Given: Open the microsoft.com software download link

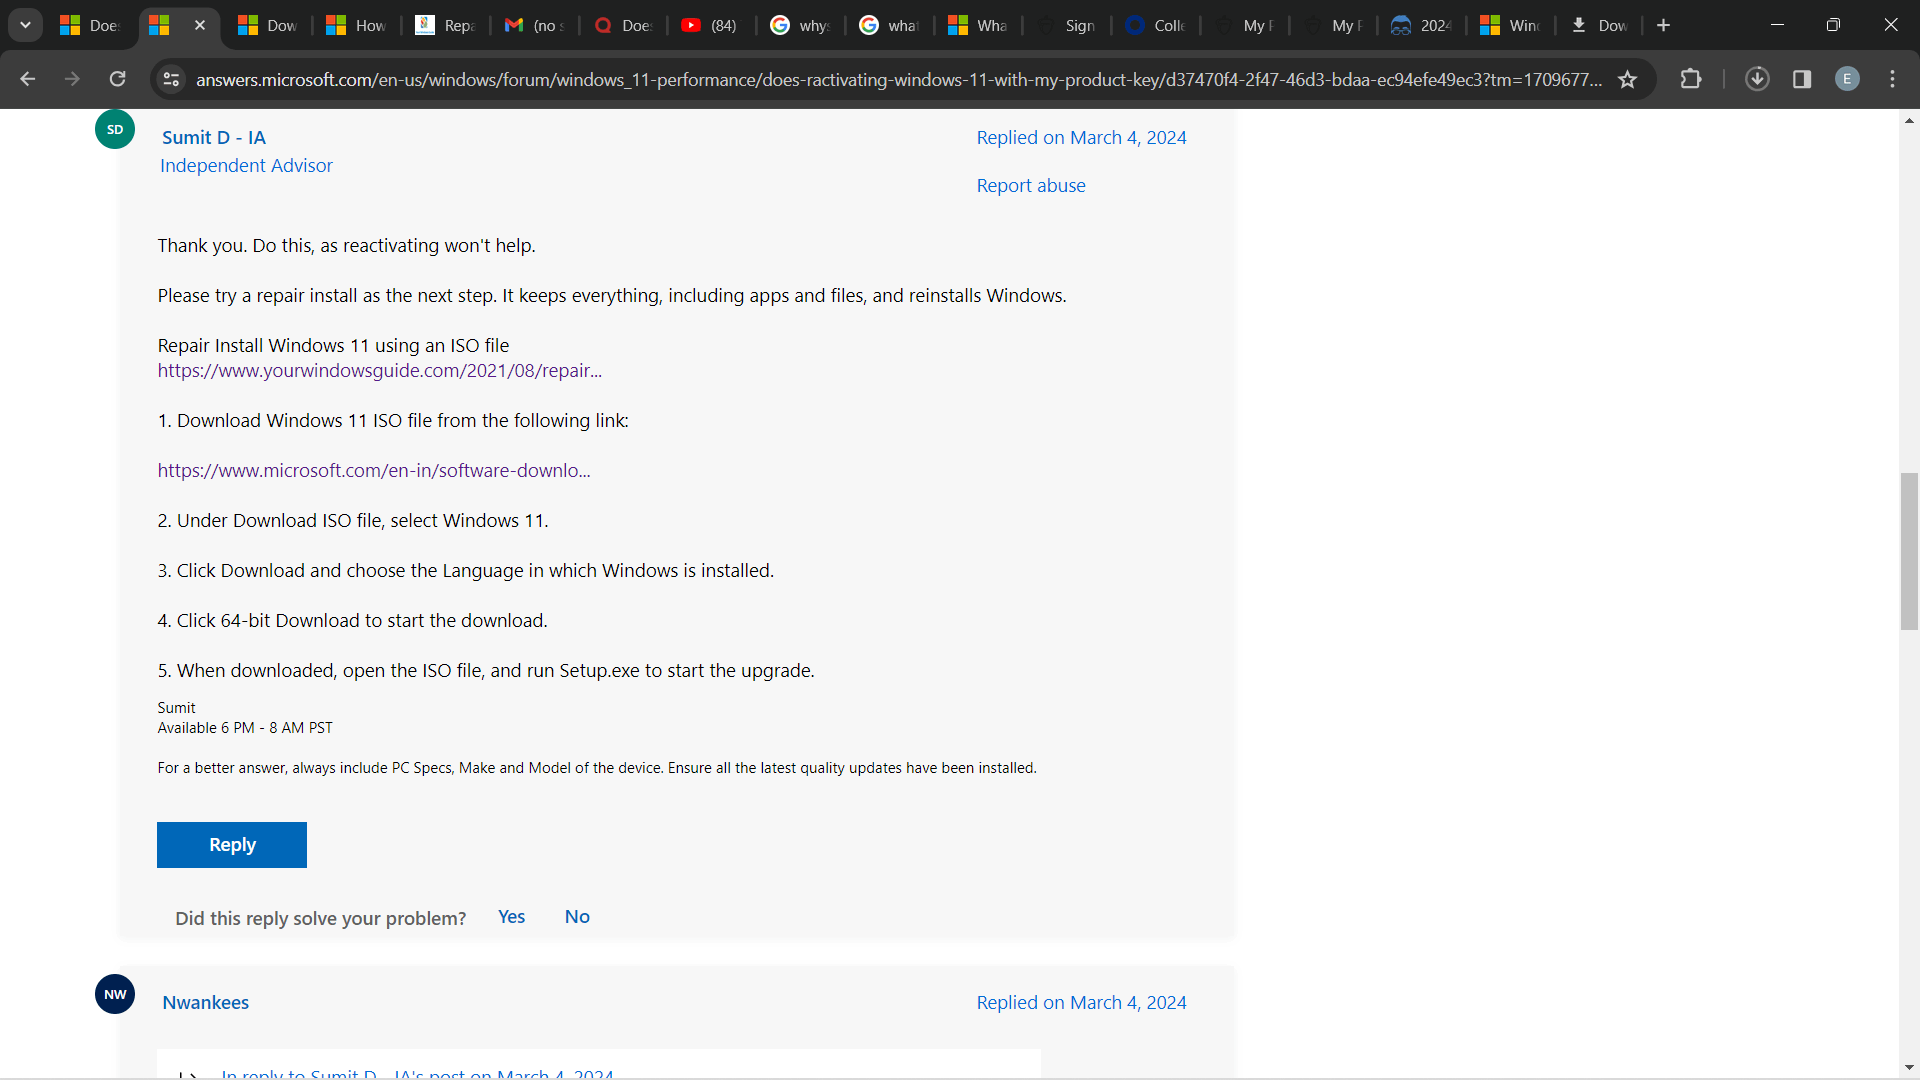Looking at the screenshot, I should [373, 471].
